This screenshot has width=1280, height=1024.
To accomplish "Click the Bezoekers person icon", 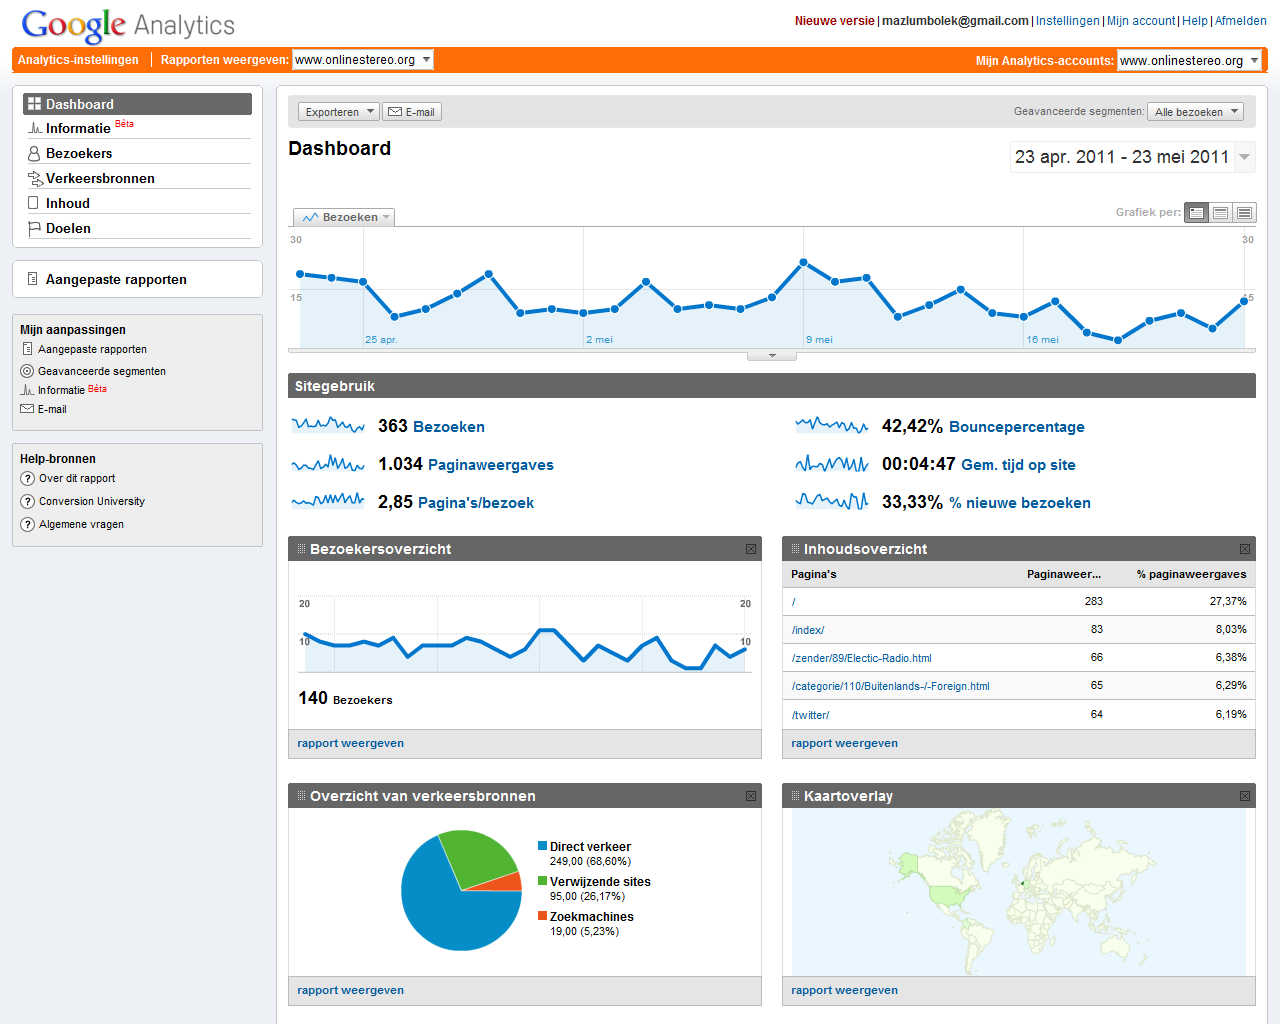I will pyautogui.click(x=34, y=153).
